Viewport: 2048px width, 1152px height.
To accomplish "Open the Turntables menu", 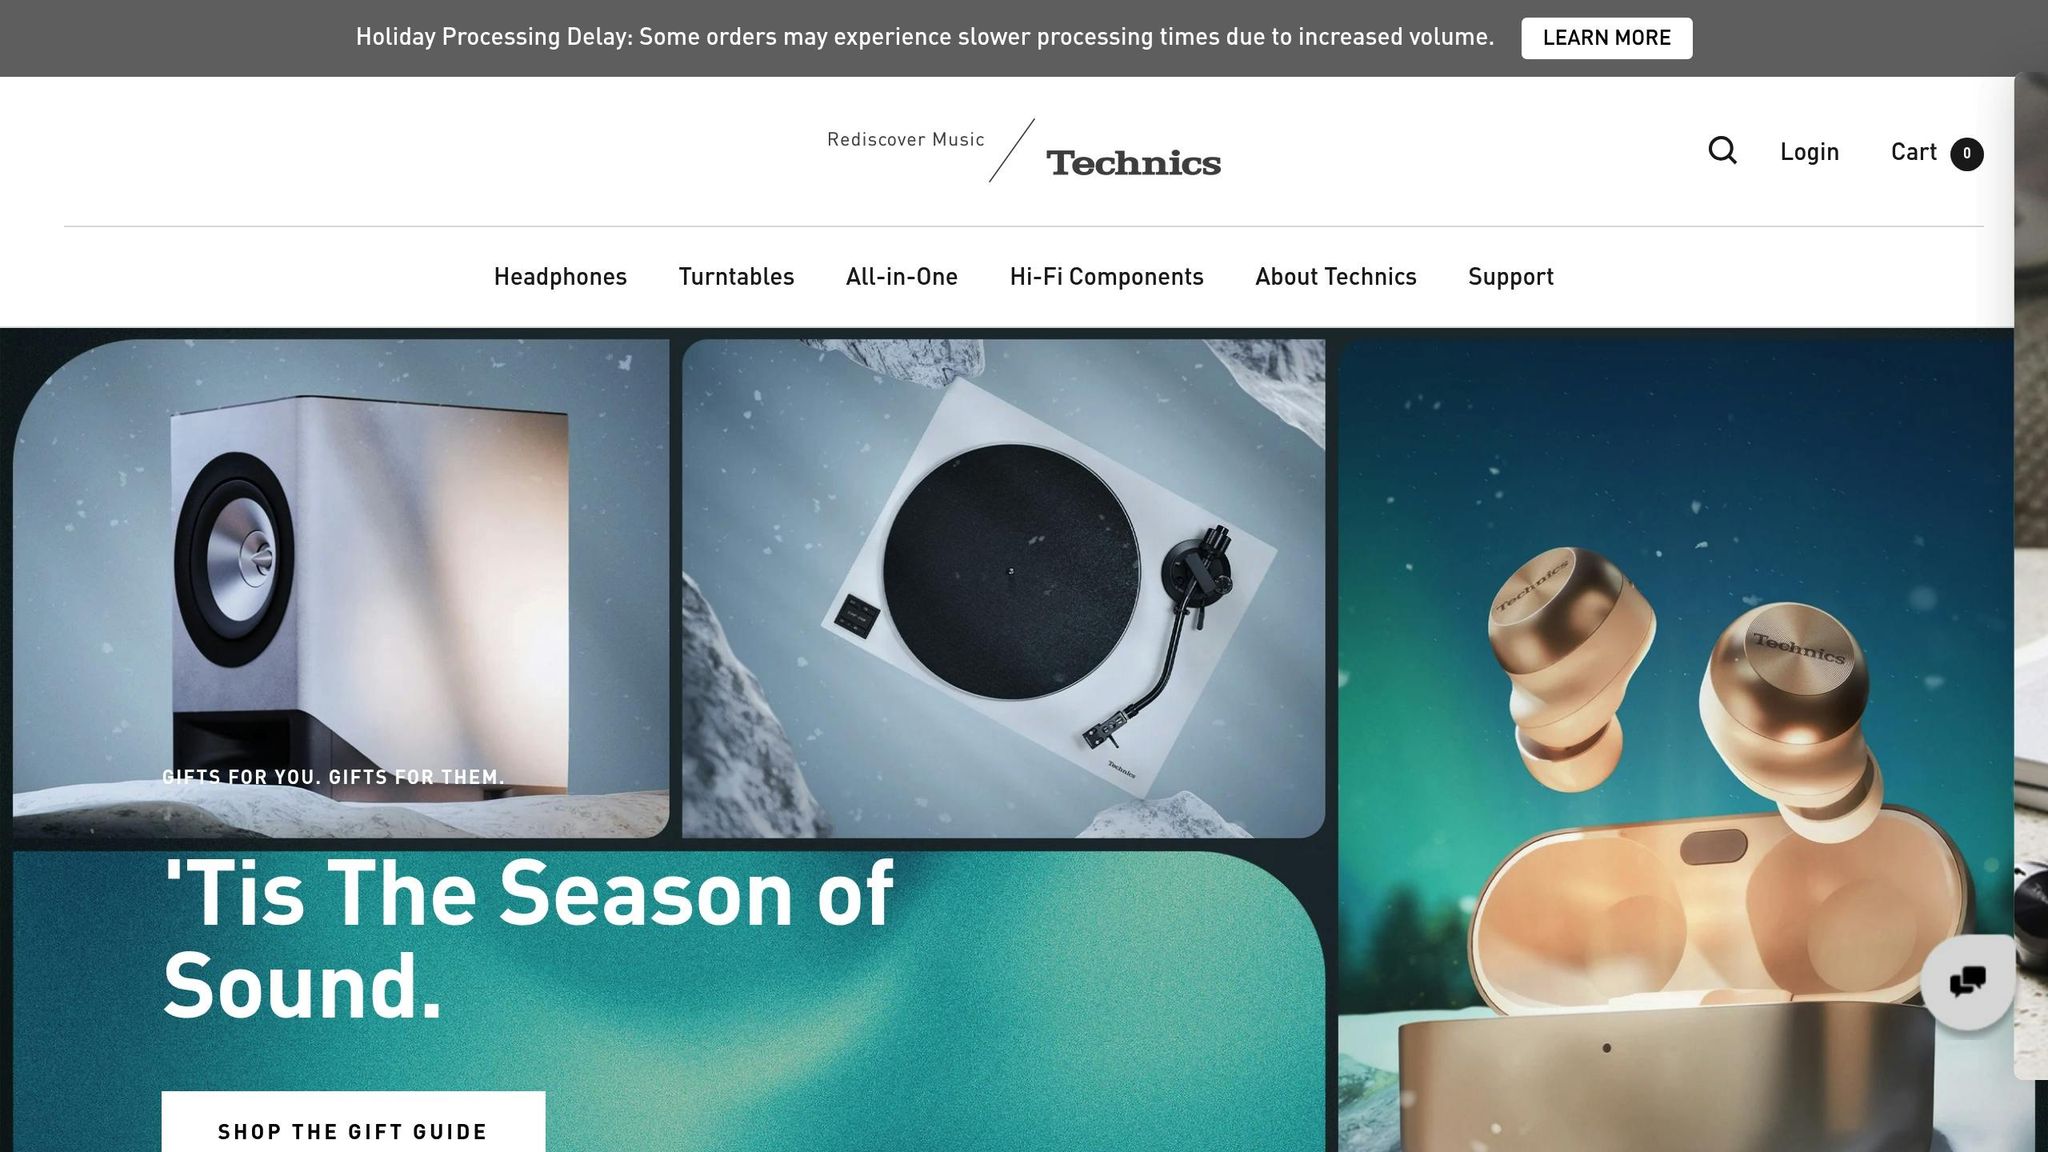I will [736, 277].
